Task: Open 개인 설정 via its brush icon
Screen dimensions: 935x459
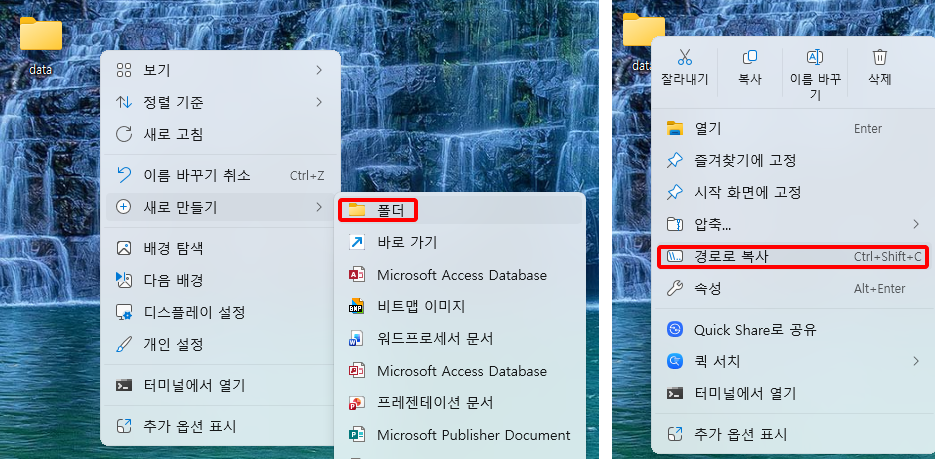Action: click(x=123, y=345)
